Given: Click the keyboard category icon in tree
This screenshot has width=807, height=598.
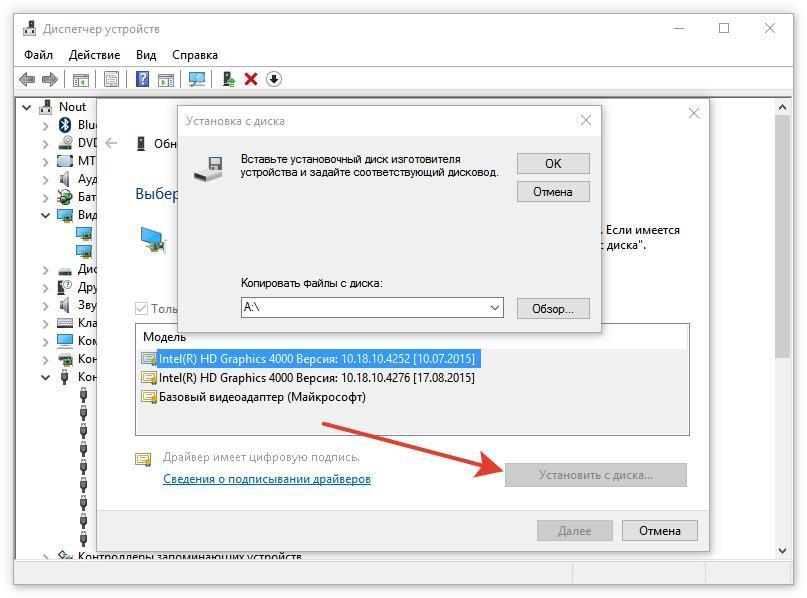Looking at the screenshot, I should (x=65, y=323).
